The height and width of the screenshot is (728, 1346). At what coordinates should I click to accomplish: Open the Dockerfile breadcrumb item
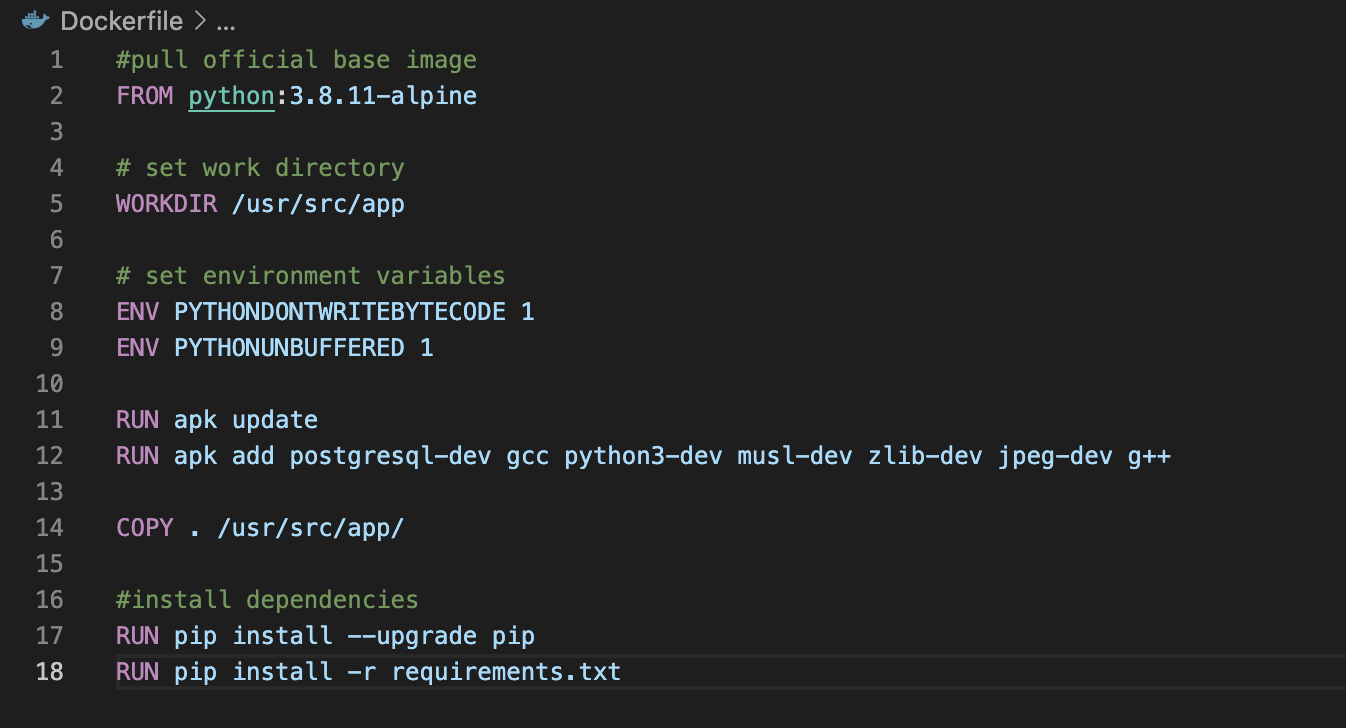(123, 21)
